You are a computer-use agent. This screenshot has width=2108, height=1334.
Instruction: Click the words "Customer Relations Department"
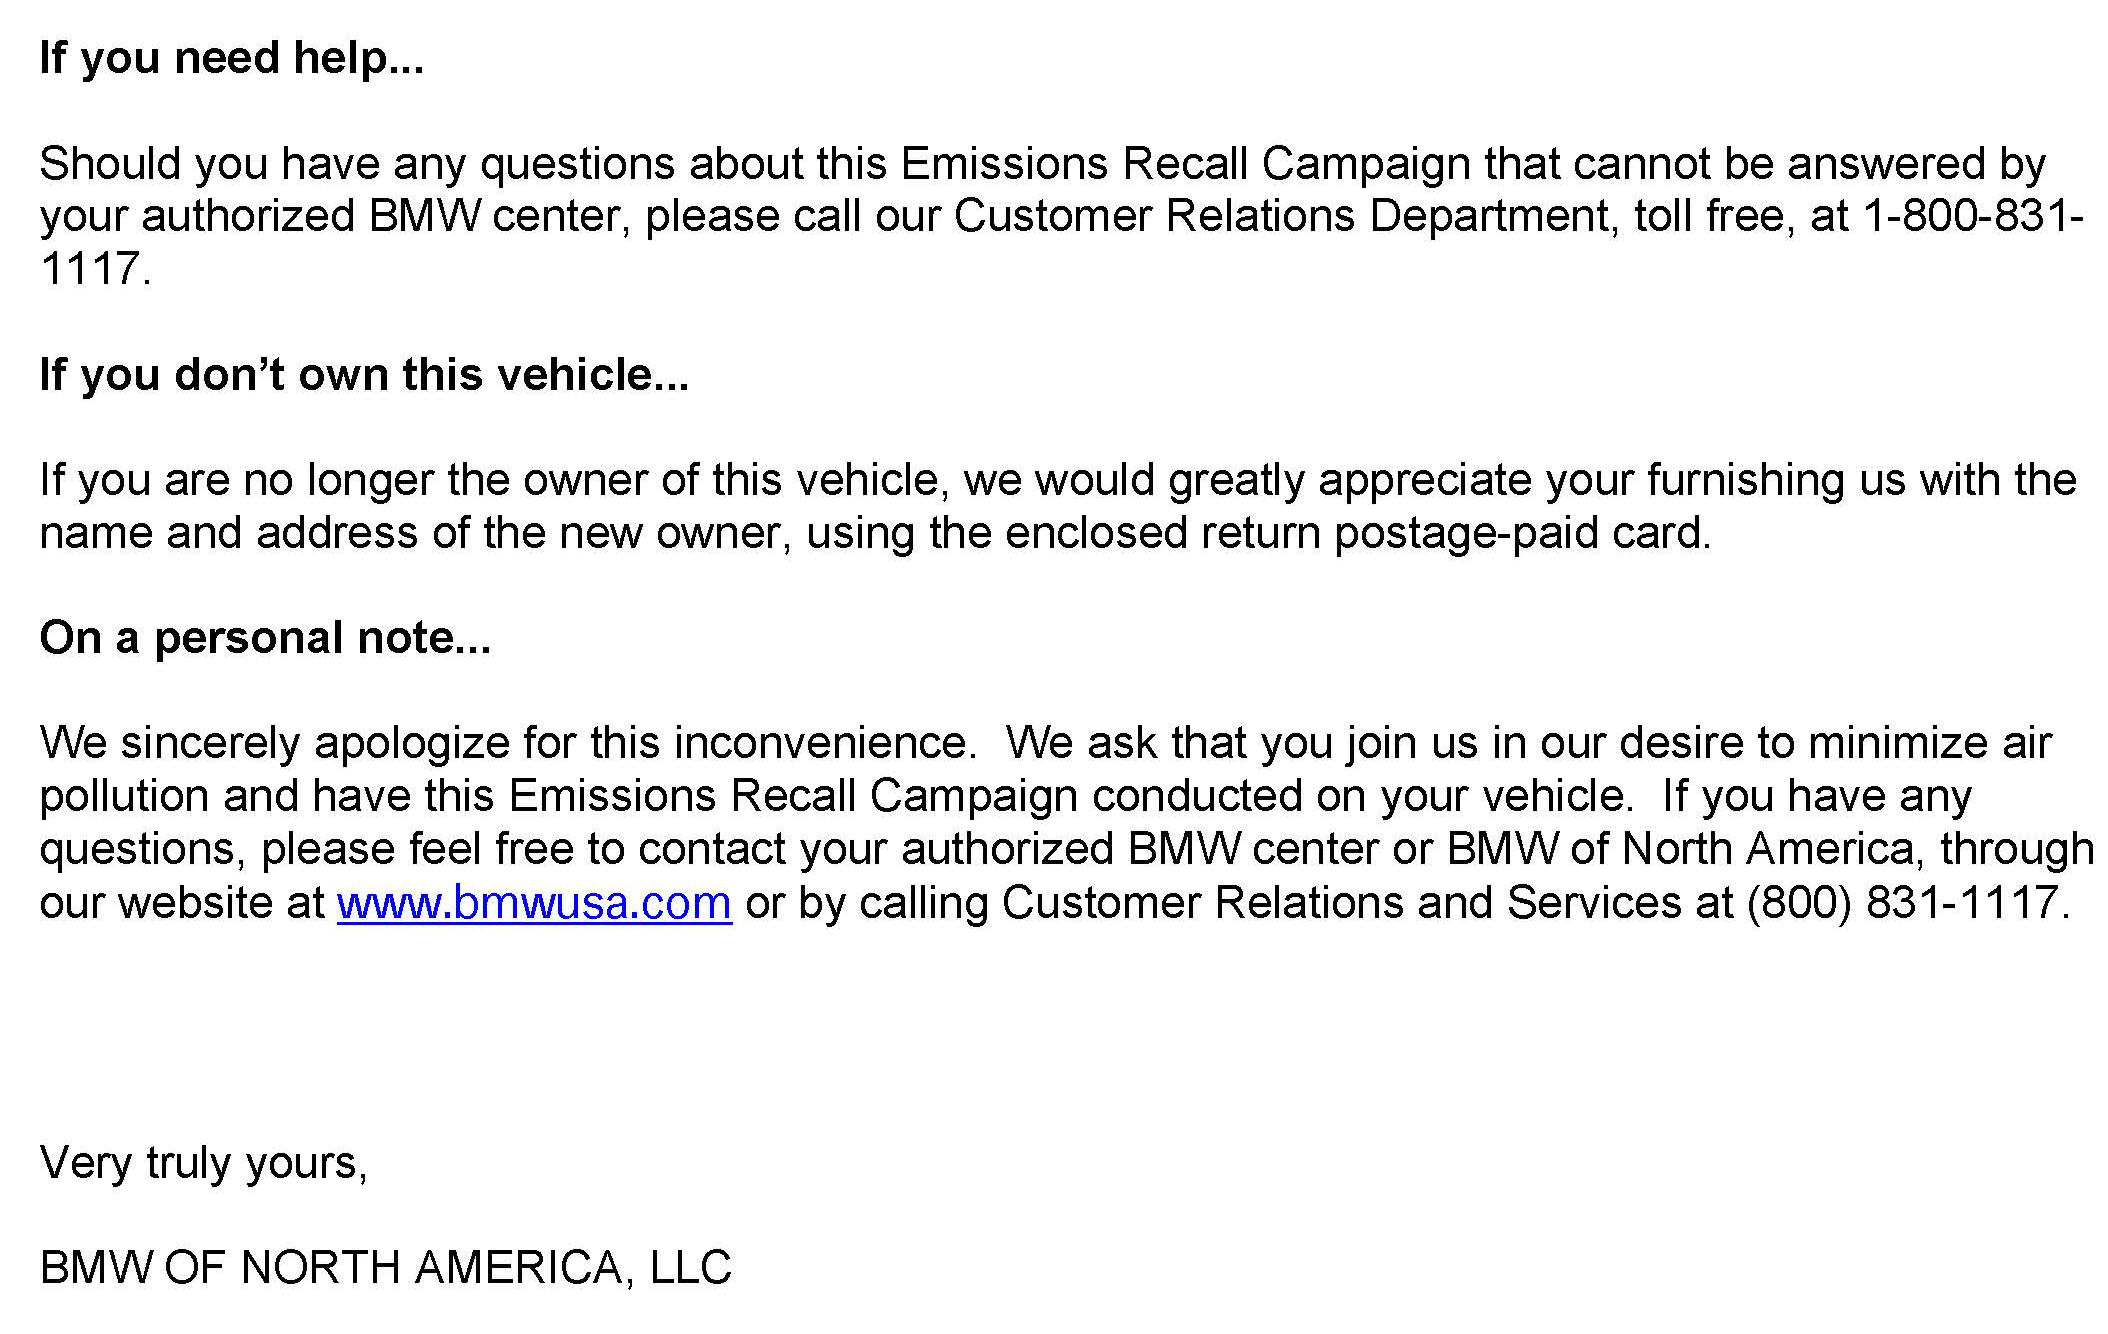[1281, 217]
